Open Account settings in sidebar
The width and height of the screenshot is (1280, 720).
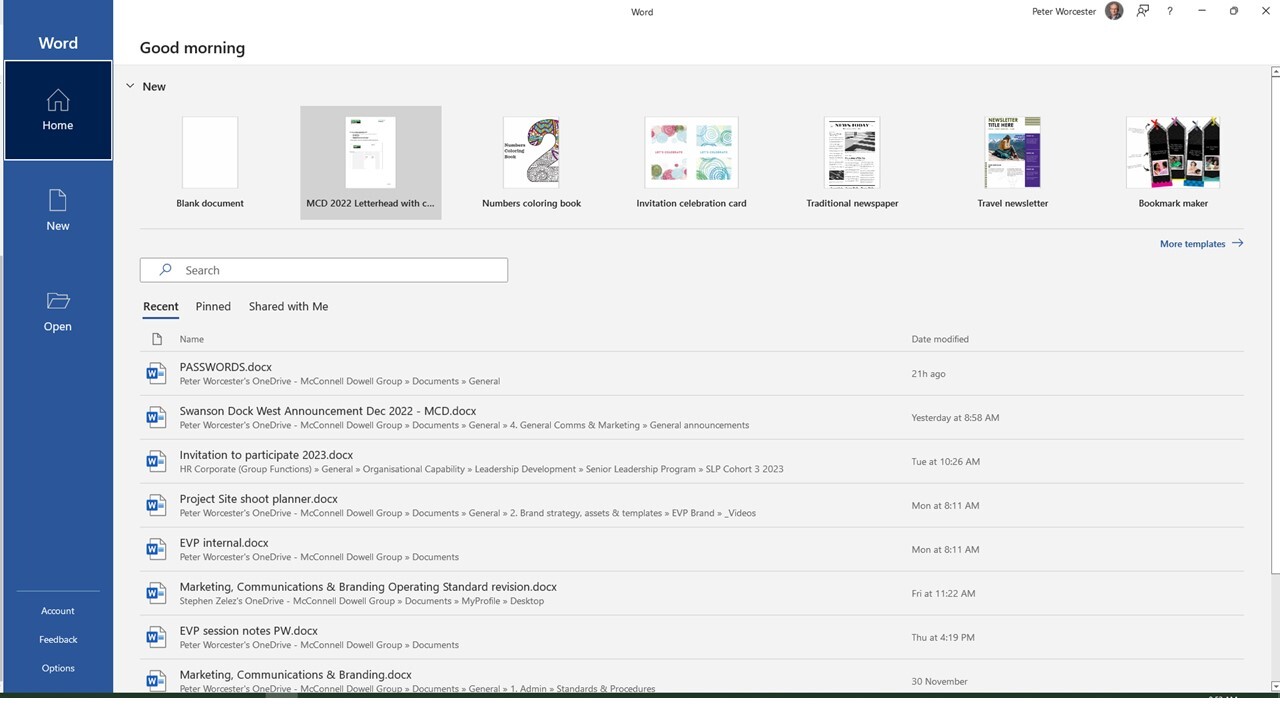coord(58,611)
